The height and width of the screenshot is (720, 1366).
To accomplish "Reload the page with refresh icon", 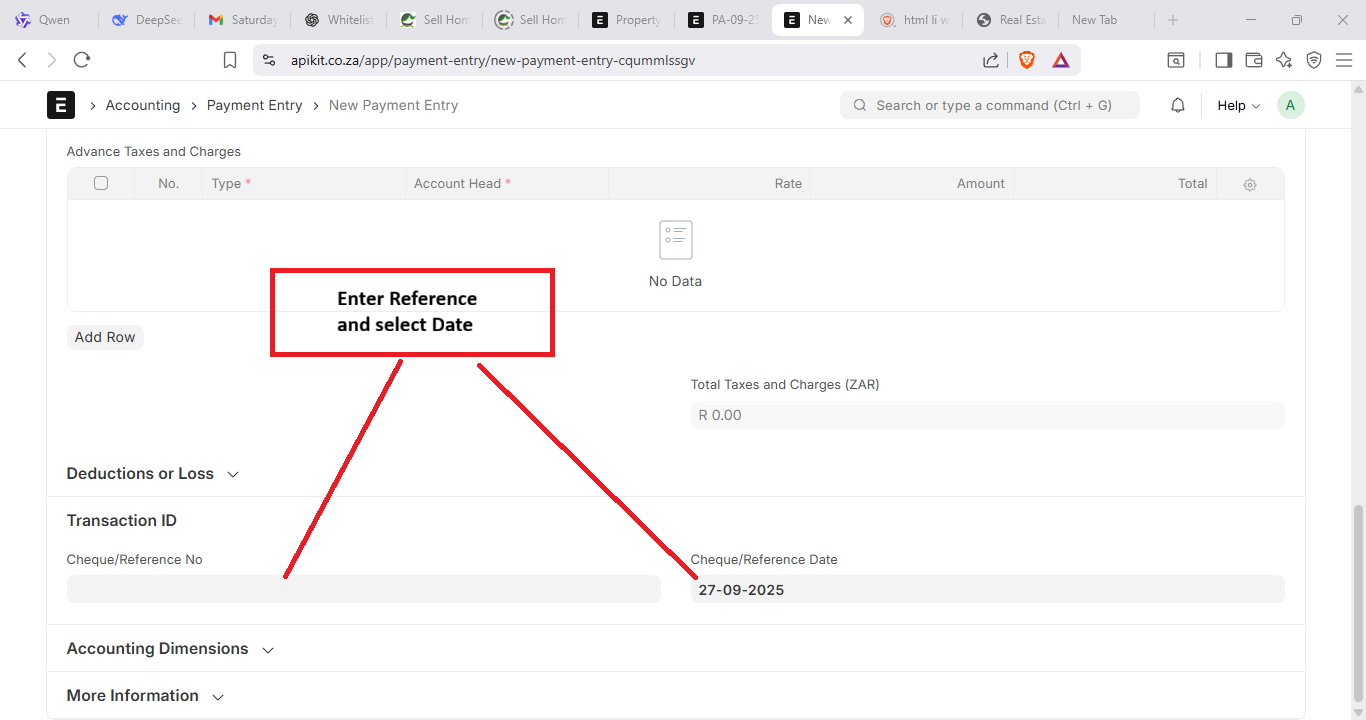I will [82, 60].
